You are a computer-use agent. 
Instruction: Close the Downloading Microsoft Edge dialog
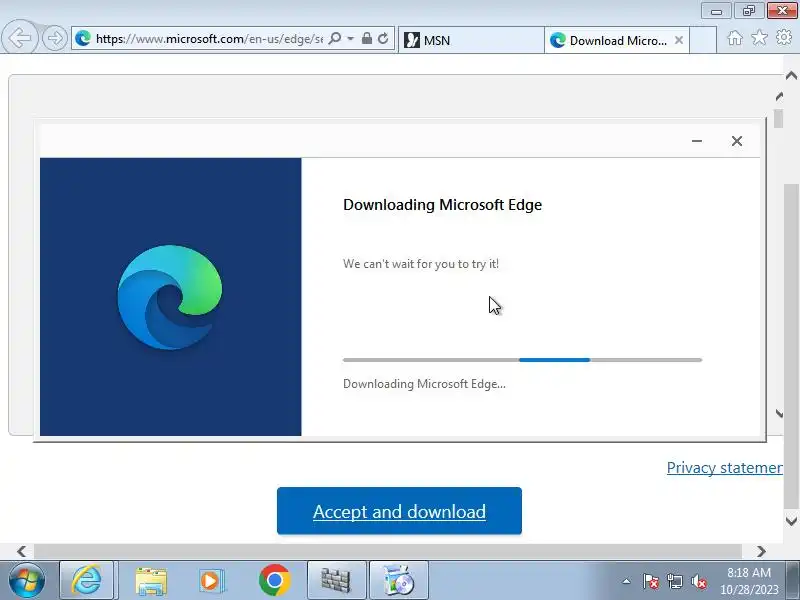coord(737,141)
